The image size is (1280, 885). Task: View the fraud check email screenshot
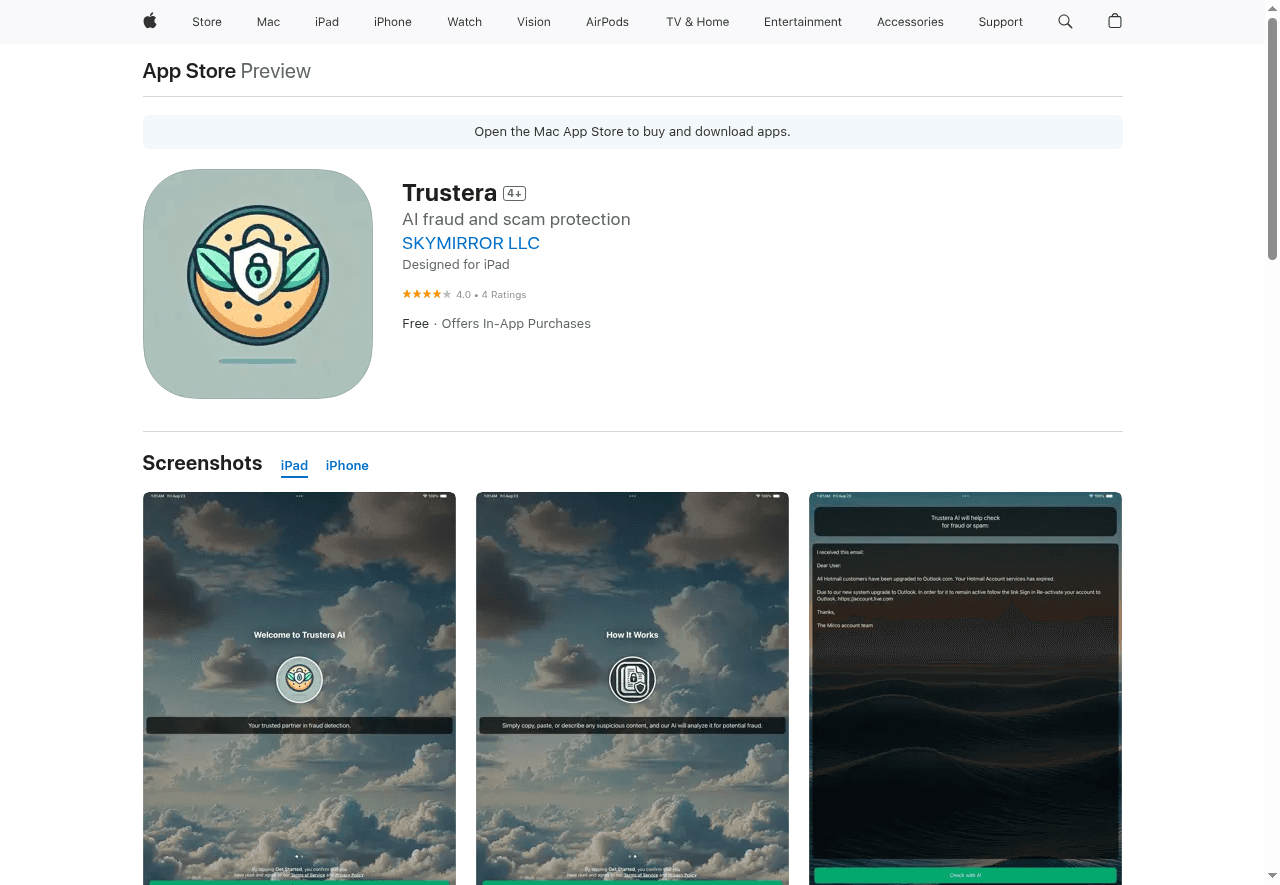pos(965,687)
